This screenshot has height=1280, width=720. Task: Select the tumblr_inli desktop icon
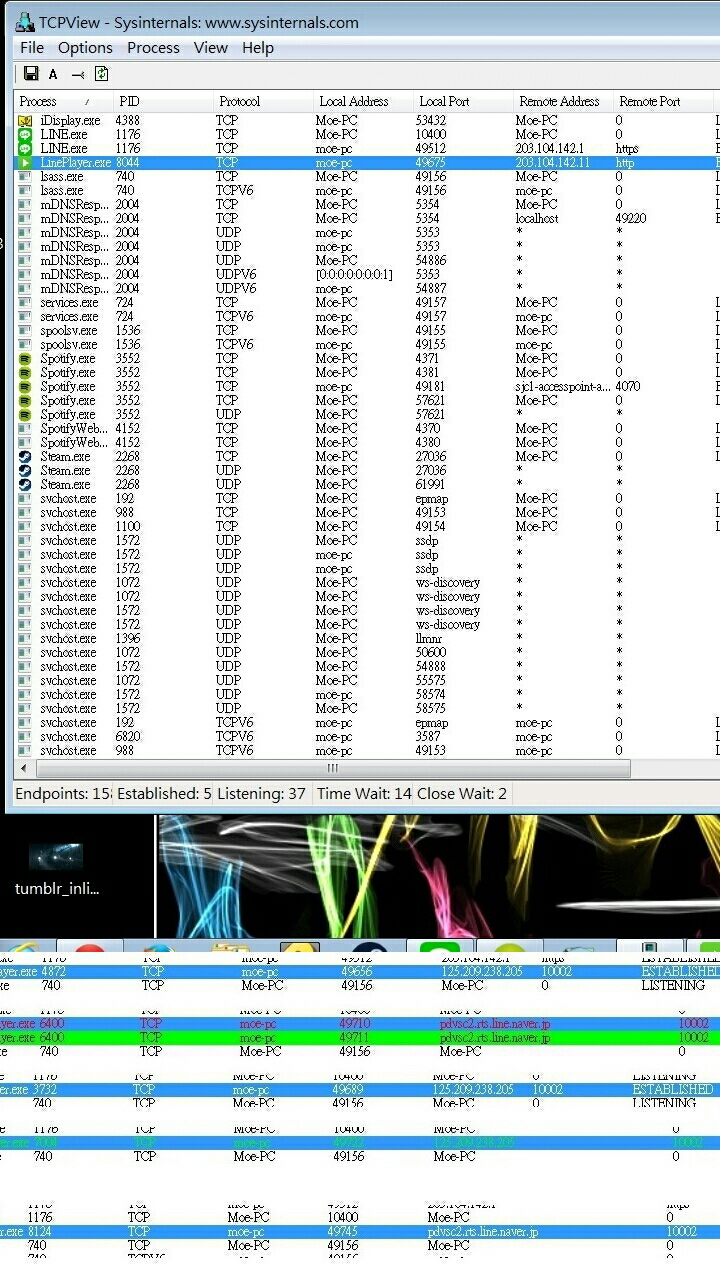tap(56, 867)
